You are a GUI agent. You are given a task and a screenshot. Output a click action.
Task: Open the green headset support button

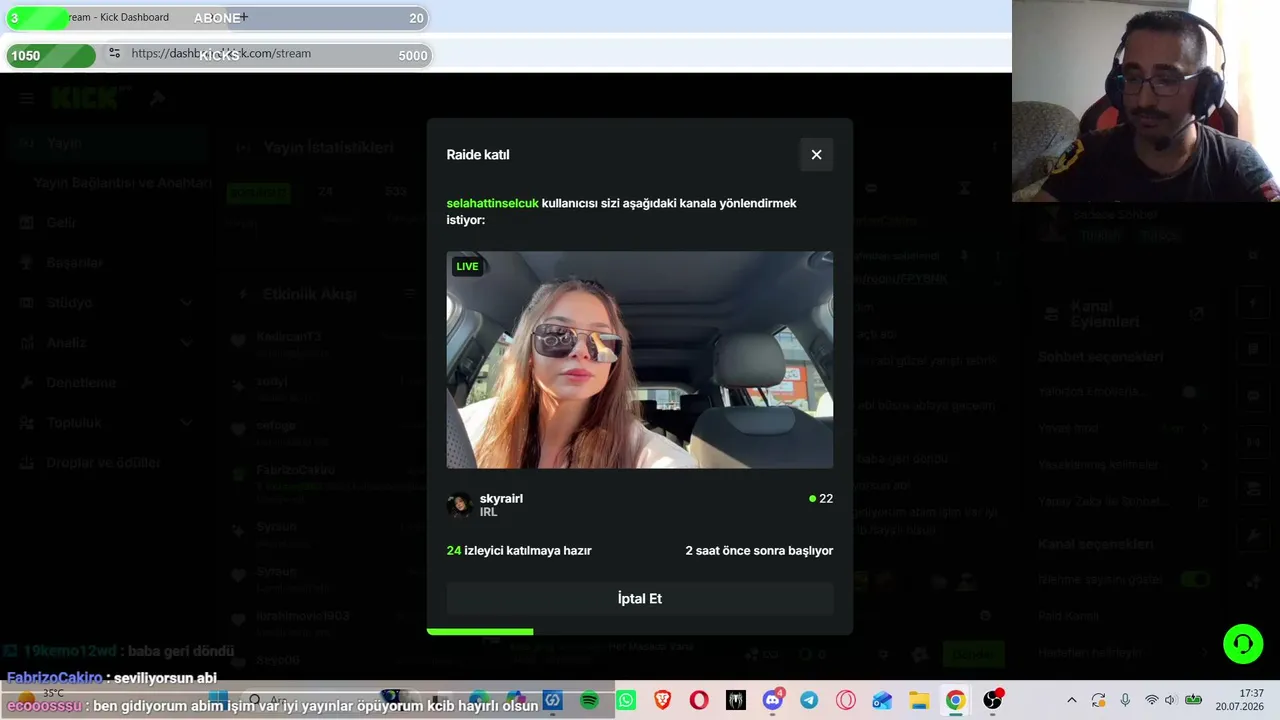point(1243,643)
